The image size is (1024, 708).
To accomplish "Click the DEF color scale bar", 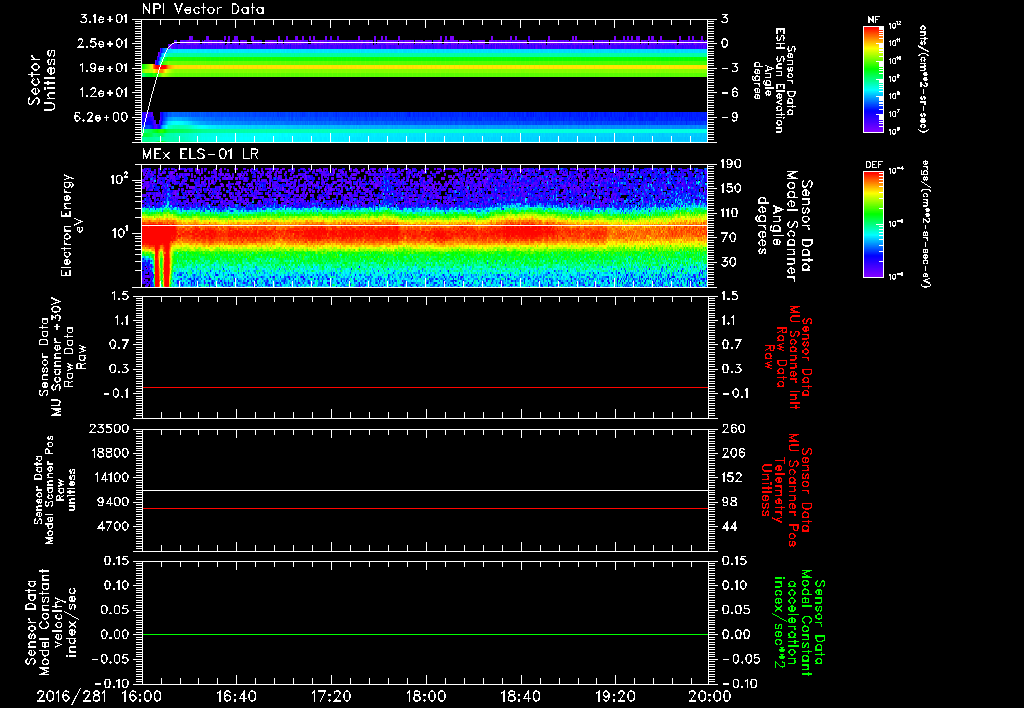I will 873,224.
